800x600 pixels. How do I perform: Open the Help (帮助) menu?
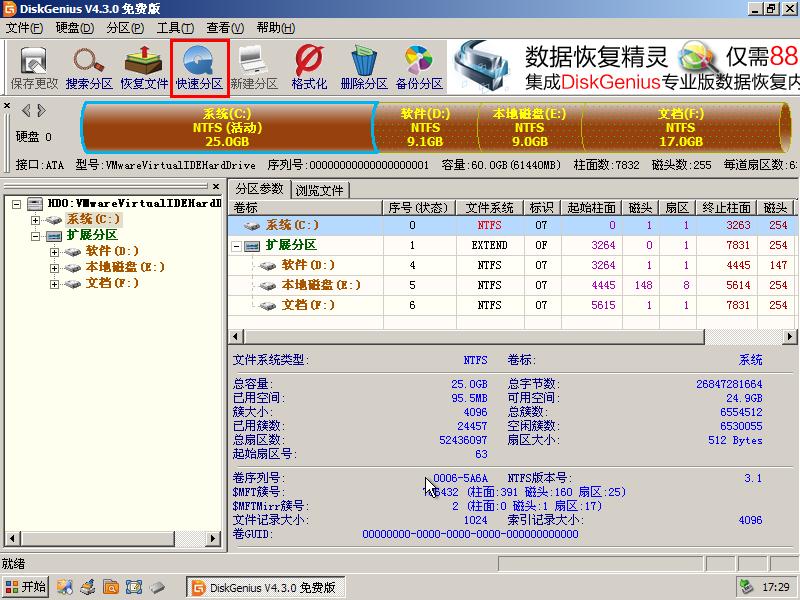[276, 28]
